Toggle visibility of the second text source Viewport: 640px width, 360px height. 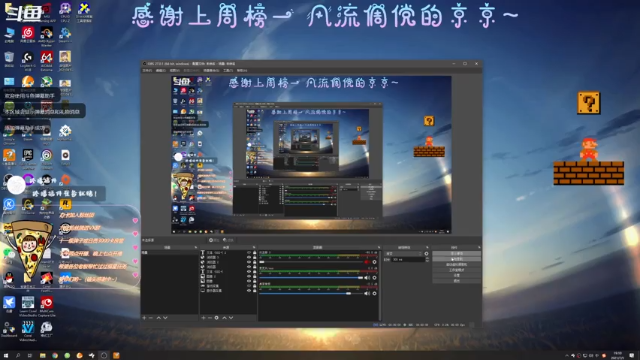(x=249, y=271)
